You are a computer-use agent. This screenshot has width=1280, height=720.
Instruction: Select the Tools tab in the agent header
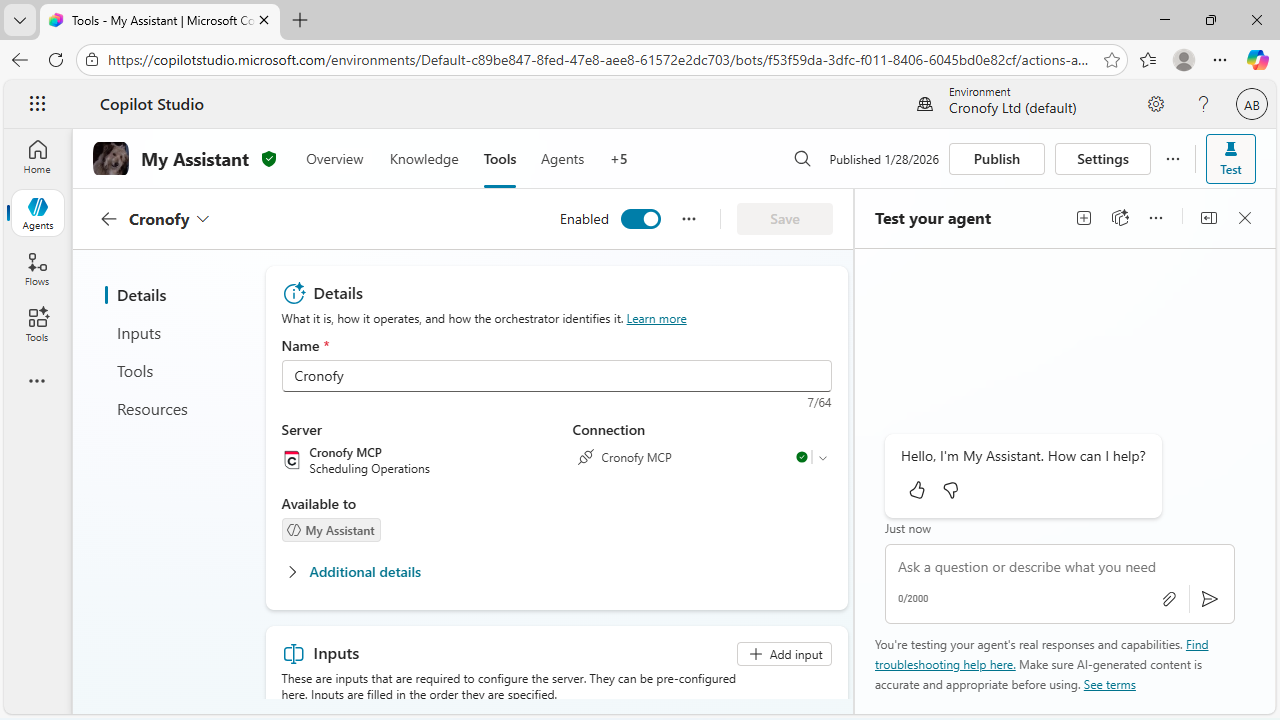[x=500, y=159]
